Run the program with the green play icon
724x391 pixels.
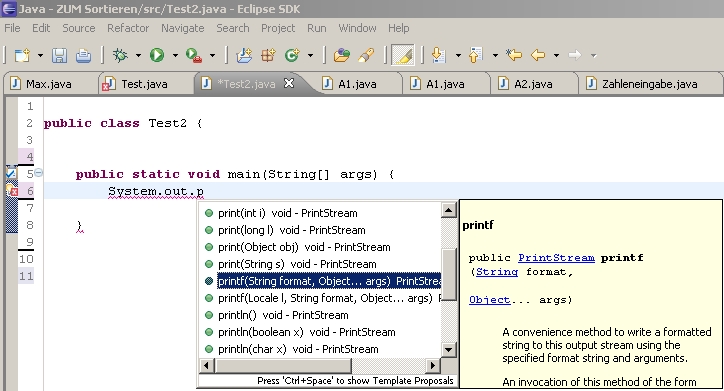pyautogui.click(x=157, y=55)
